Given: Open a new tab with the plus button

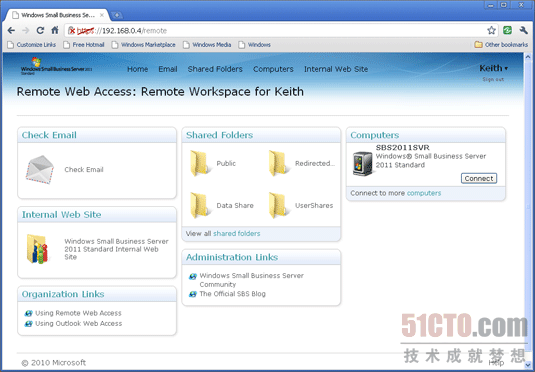Looking at the screenshot, I should [116, 15].
